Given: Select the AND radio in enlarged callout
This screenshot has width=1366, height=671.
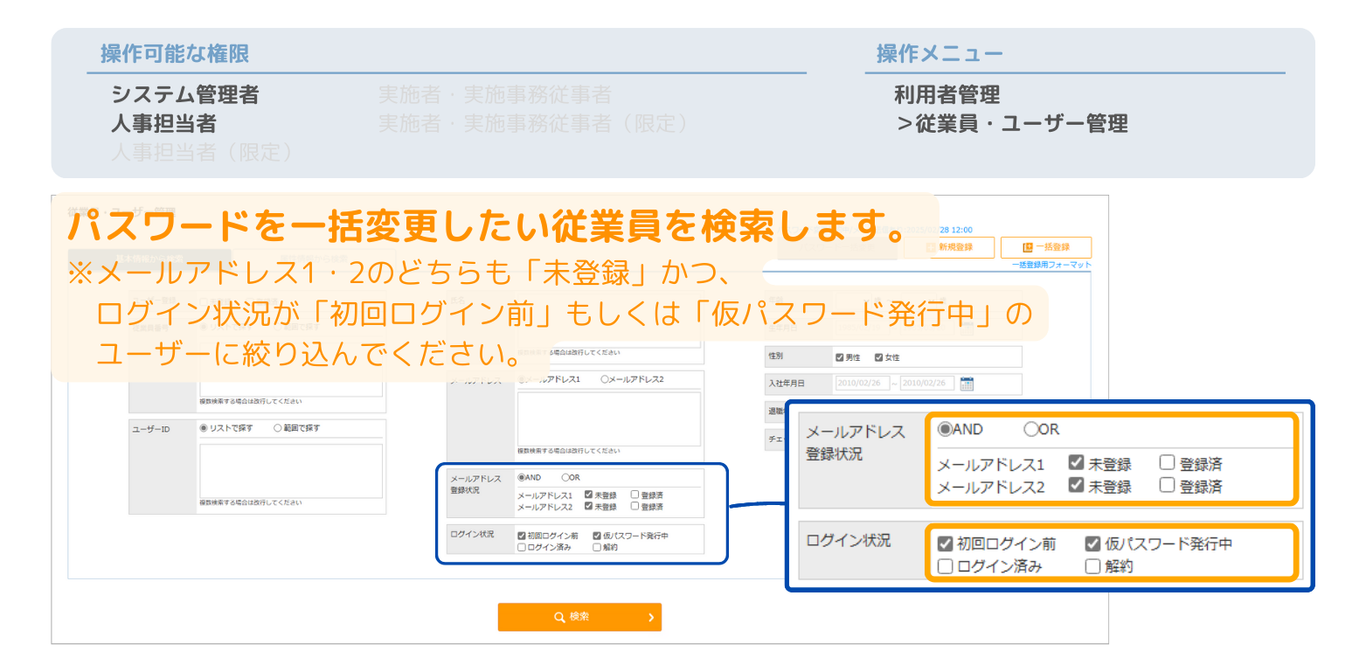Looking at the screenshot, I should pos(945,429).
